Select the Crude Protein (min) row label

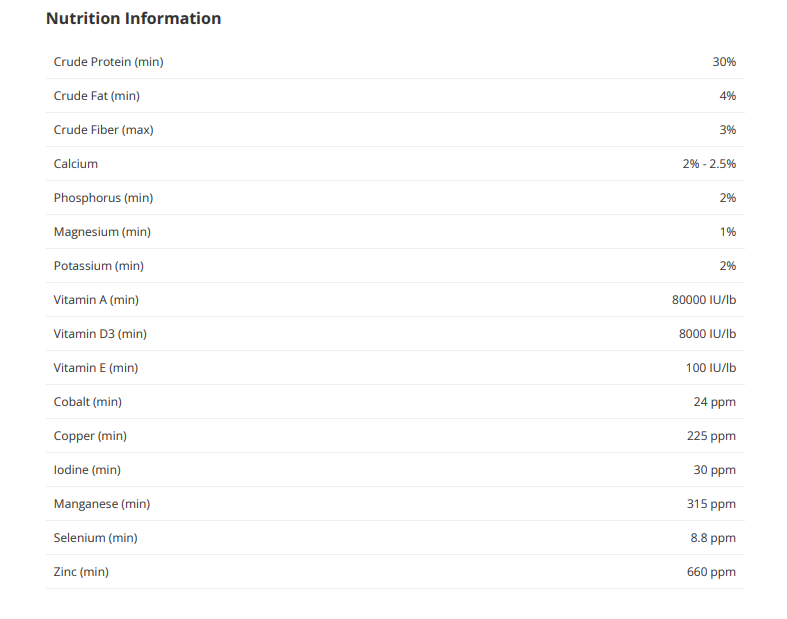[x=108, y=62]
